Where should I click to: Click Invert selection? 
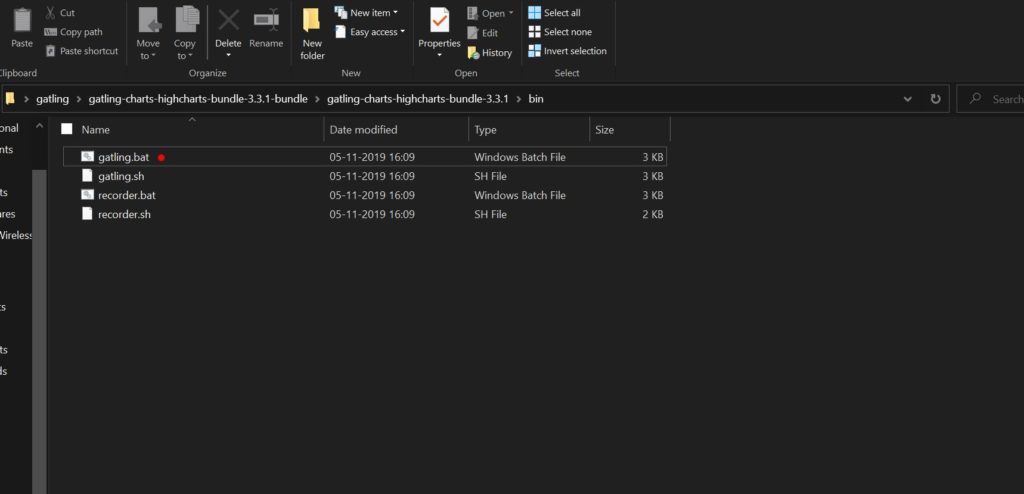click(567, 51)
